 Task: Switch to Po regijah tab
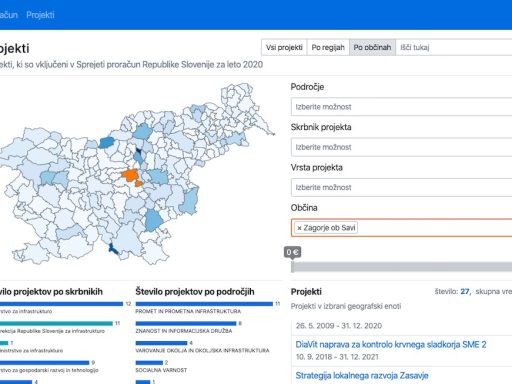[328, 47]
